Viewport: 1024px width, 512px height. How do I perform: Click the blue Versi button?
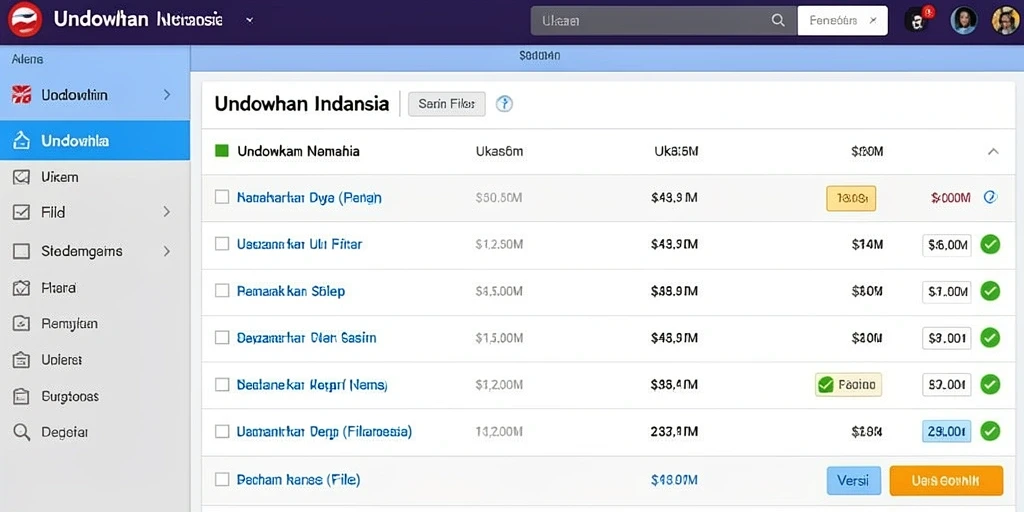[854, 481]
